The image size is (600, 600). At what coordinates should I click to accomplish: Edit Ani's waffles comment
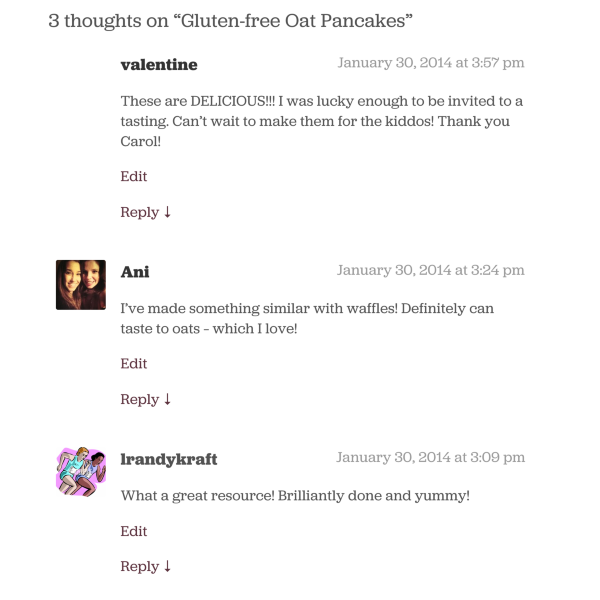click(x=134, y=363)
